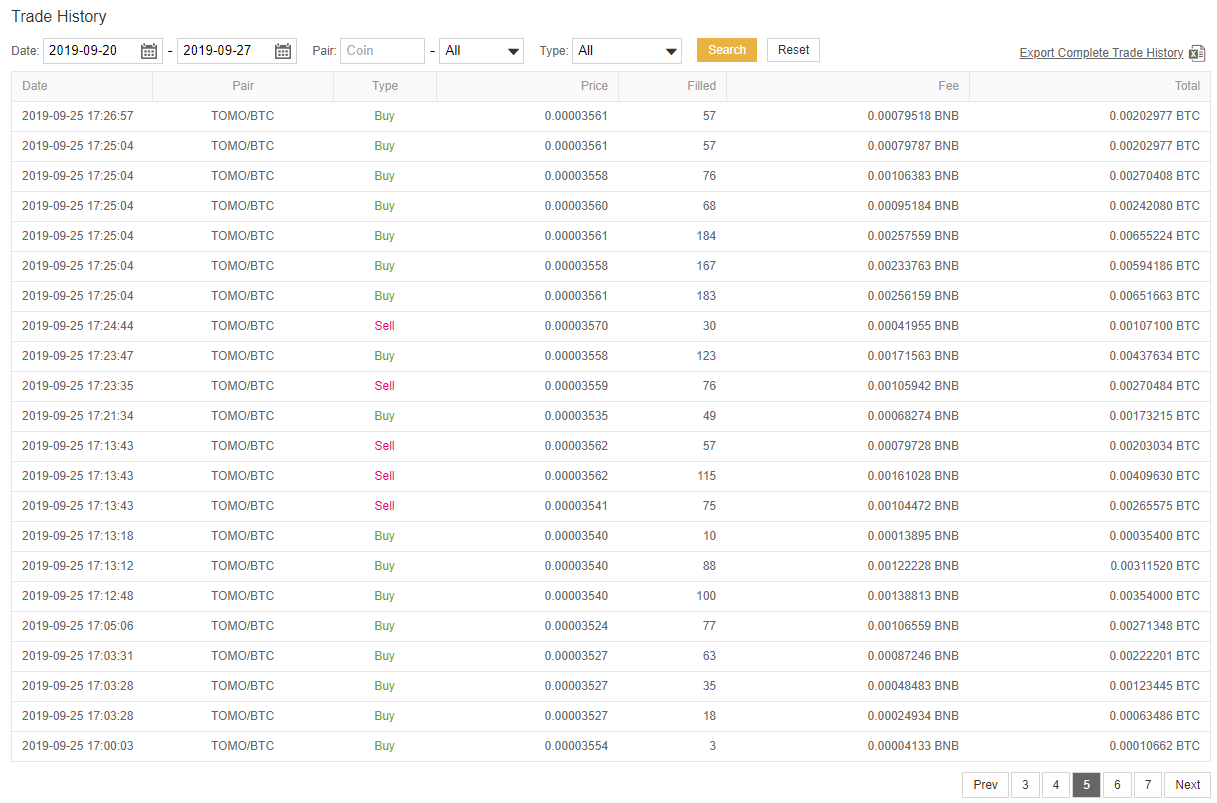The height and width of the screenshot is (803, 1217).
Task: Click the fee 0.00079518 BNB
Action: [913, 116]
